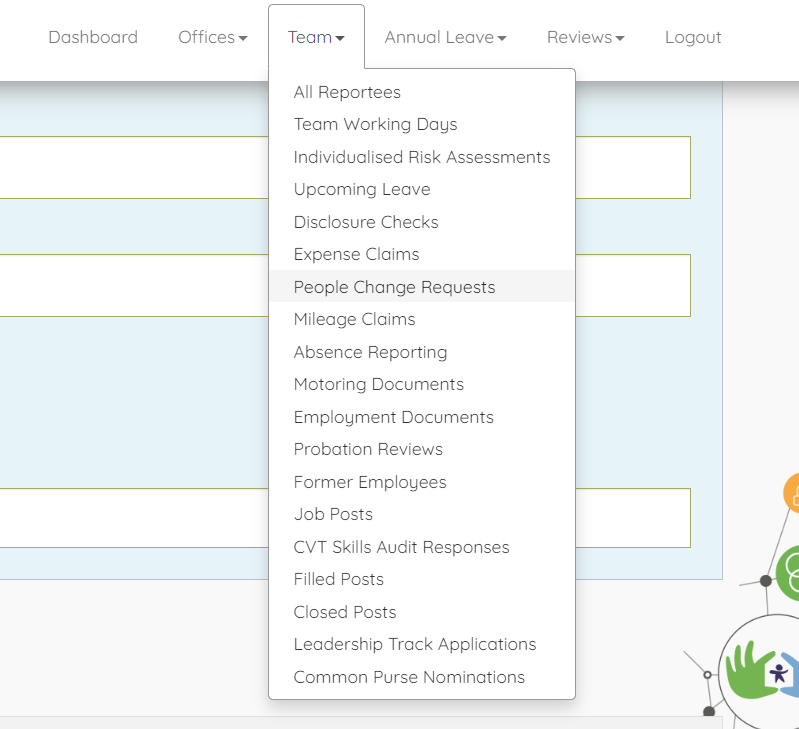This screenshot has height=729, width=799.
Task: Choose Individualised Risk Assessments
Action: pyautogui.click(x=421, y=157)
